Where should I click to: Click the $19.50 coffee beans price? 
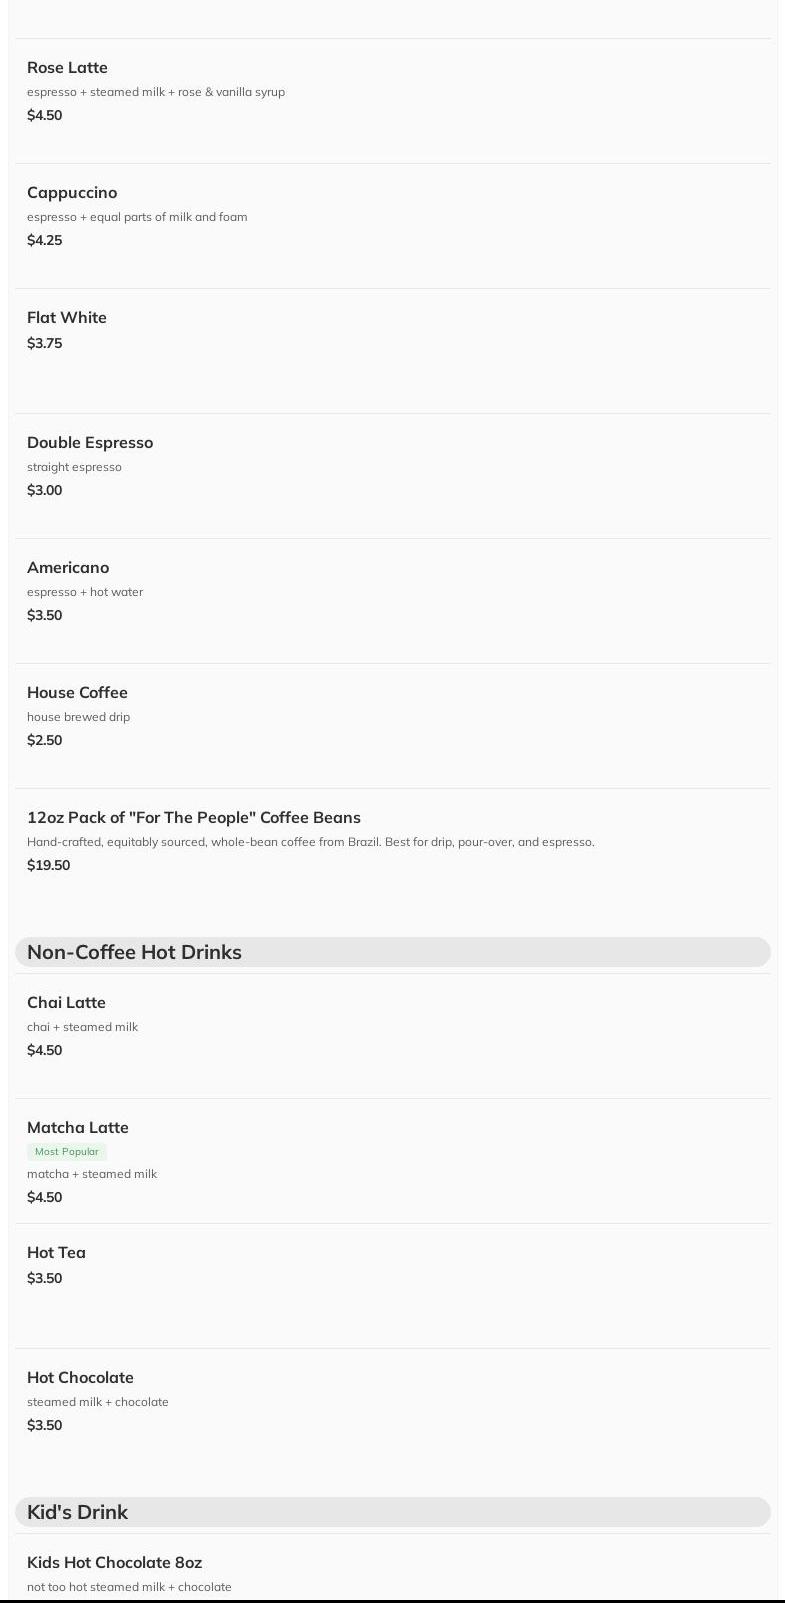coord(48,865)
